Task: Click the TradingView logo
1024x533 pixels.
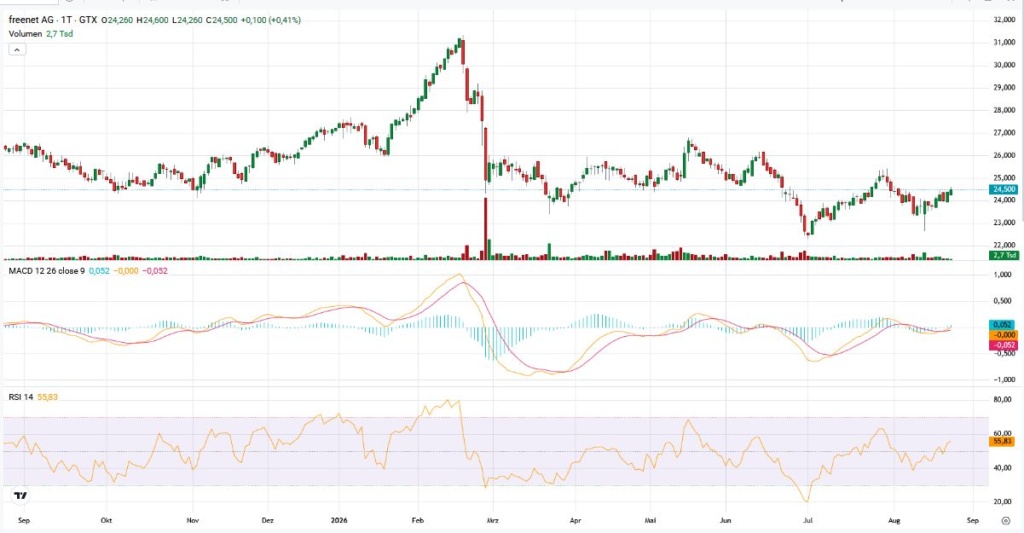Action: pyautogui.click(x=21, y=496)
